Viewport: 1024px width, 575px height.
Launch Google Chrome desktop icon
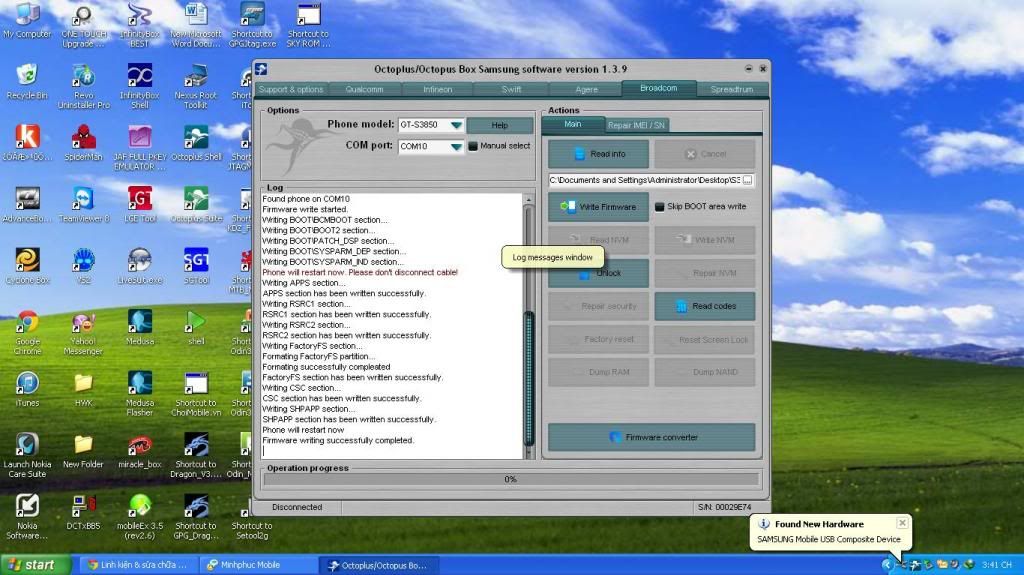(x=27, y=333)
